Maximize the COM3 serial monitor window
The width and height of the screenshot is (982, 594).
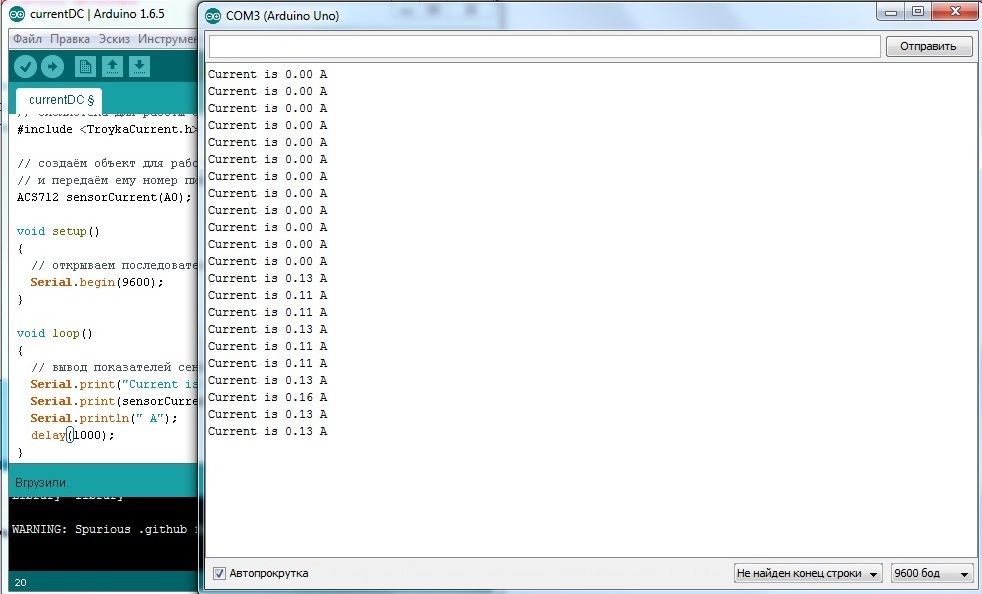coord(917,12)
